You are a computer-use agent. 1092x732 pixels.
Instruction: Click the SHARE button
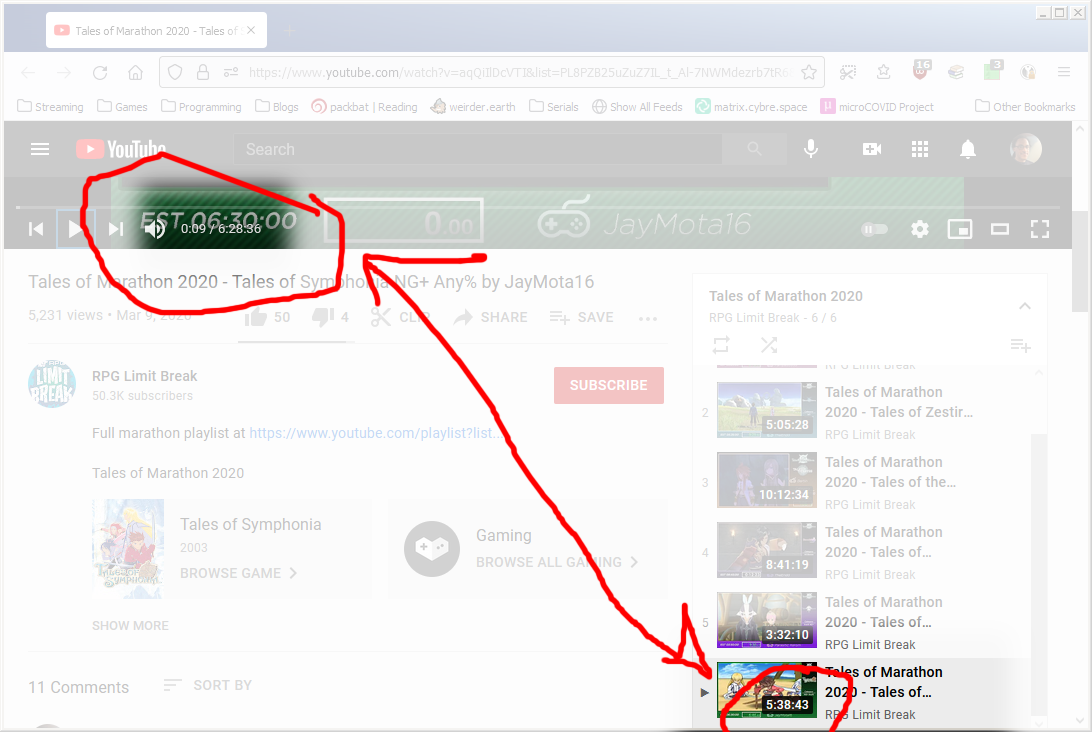pyautogui.click(x=490, y=318)
